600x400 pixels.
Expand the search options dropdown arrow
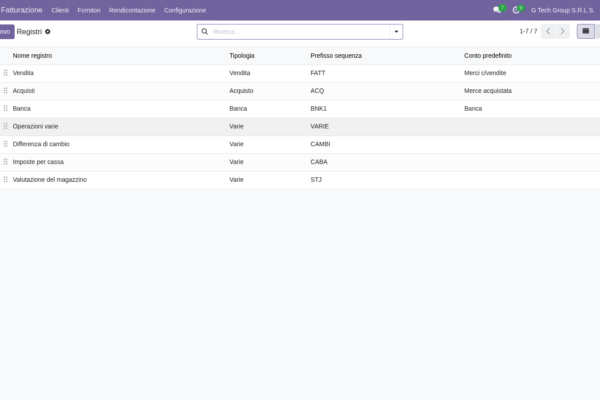click(396, 32)
